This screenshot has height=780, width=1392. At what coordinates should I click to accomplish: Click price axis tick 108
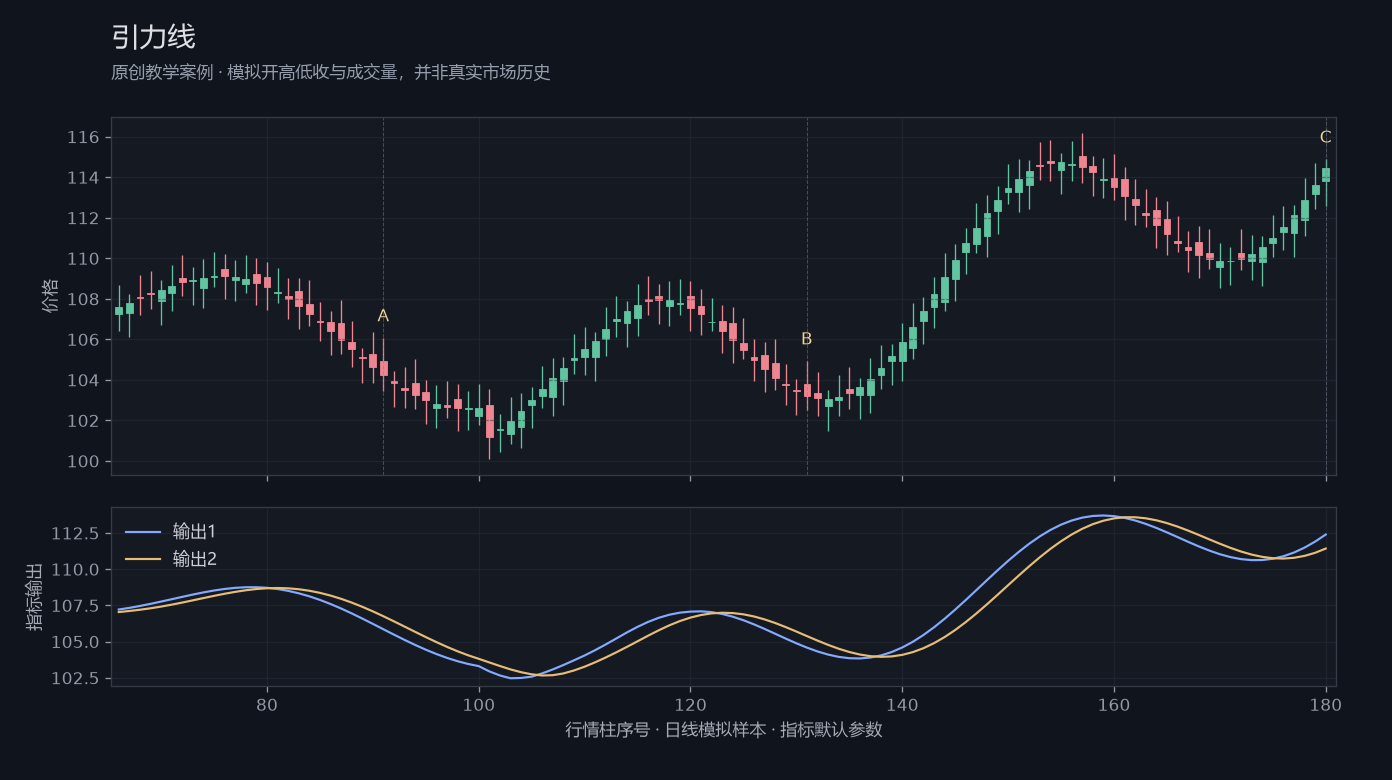tap(84, 299)
